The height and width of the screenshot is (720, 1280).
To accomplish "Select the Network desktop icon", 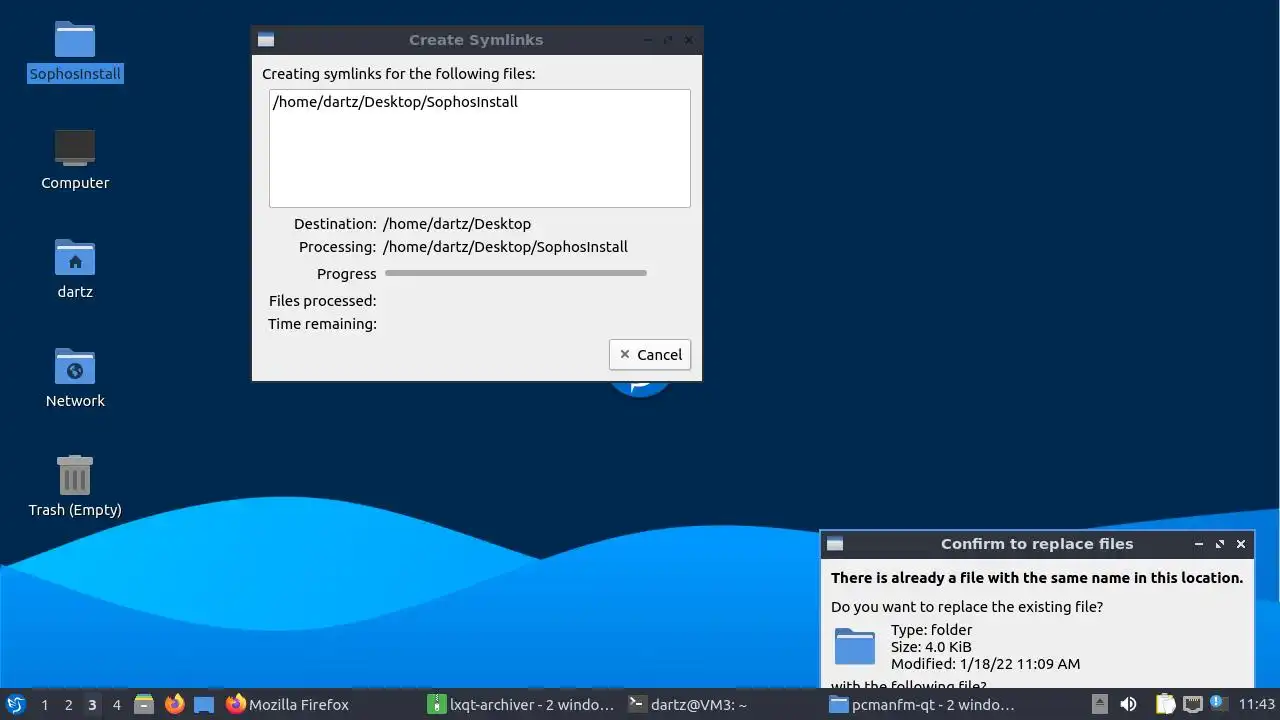I will [75, 378].
